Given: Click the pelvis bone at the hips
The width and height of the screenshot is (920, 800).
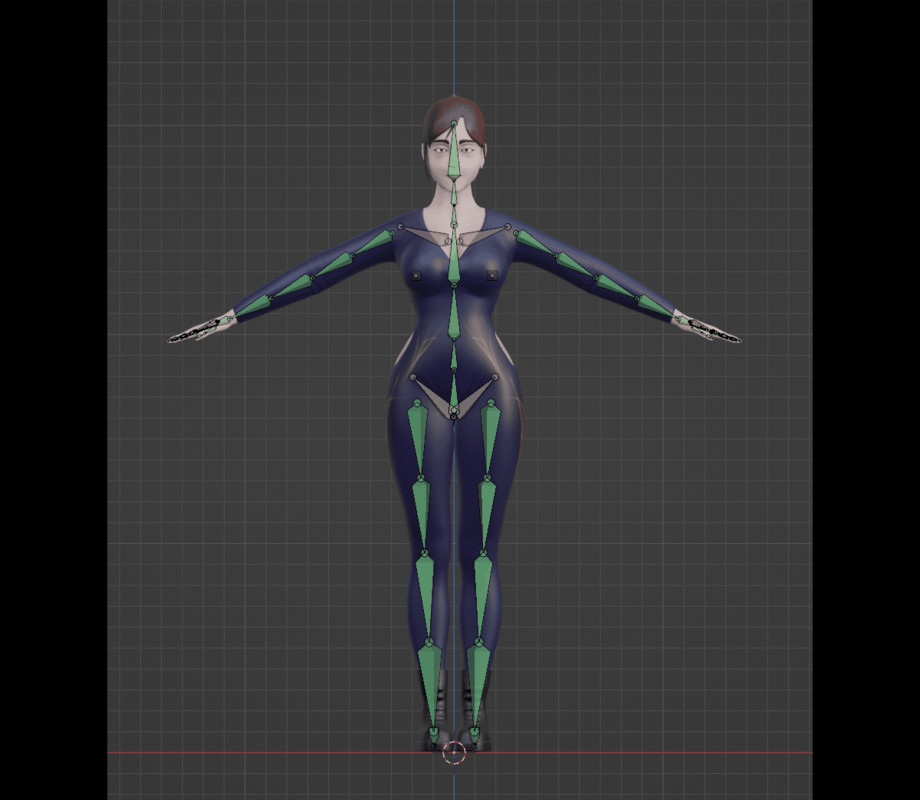Looking at the screenshot, I should point(456,390).
